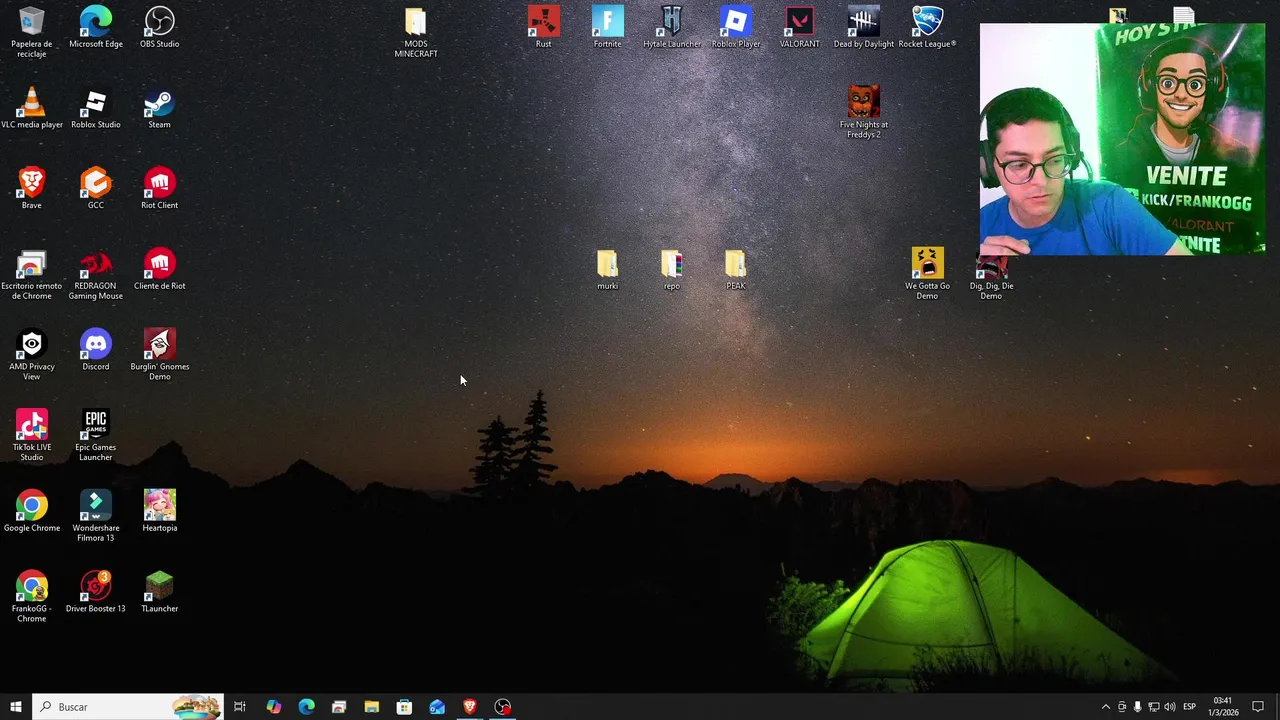The height and width of the screenshot is (720, 1280).
Task: Click the microphone tray icon
Action: 1137,707
